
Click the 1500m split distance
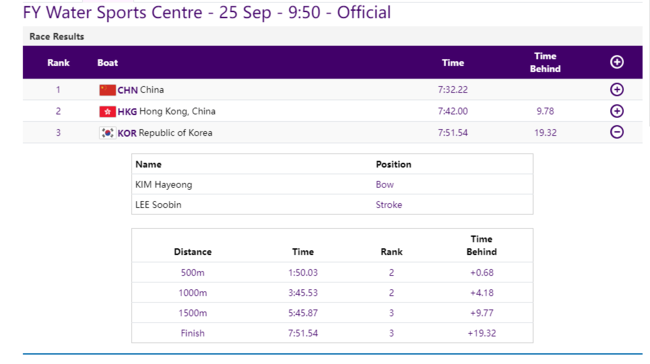(193, 313)
